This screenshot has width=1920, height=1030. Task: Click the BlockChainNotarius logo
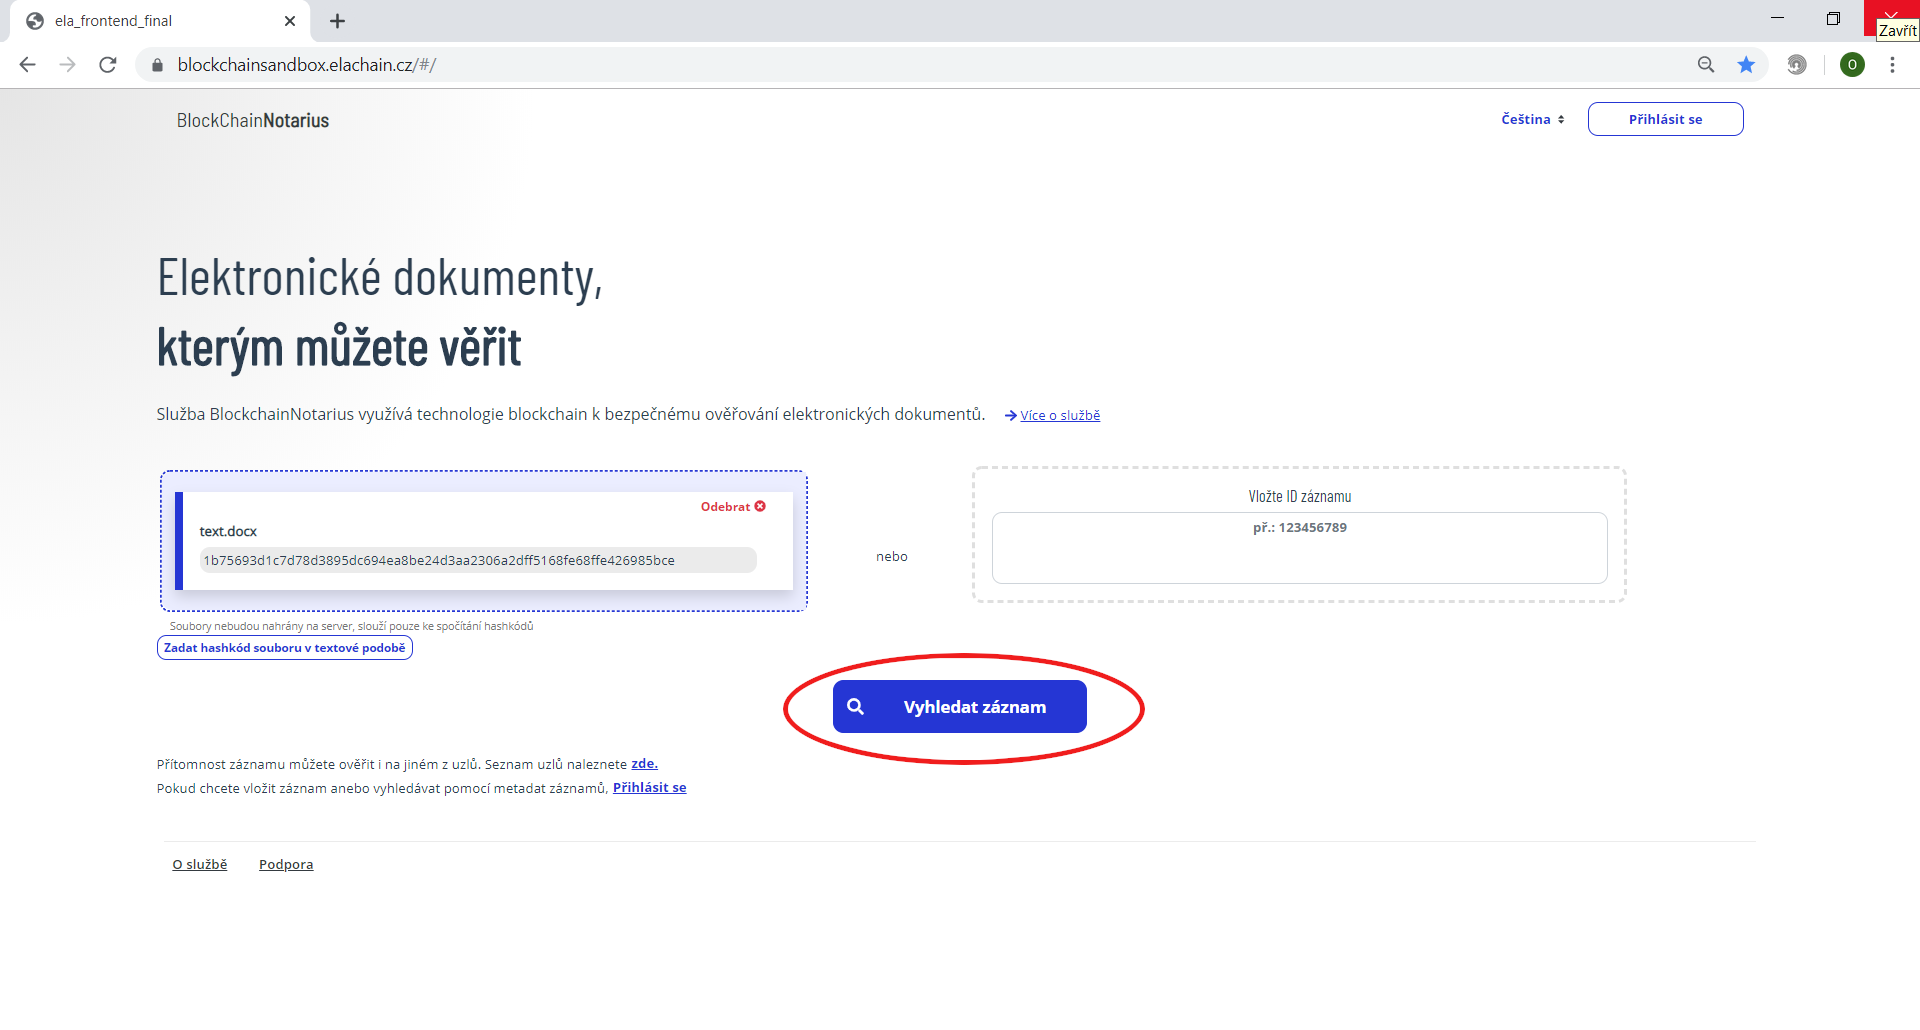[253, 121]
